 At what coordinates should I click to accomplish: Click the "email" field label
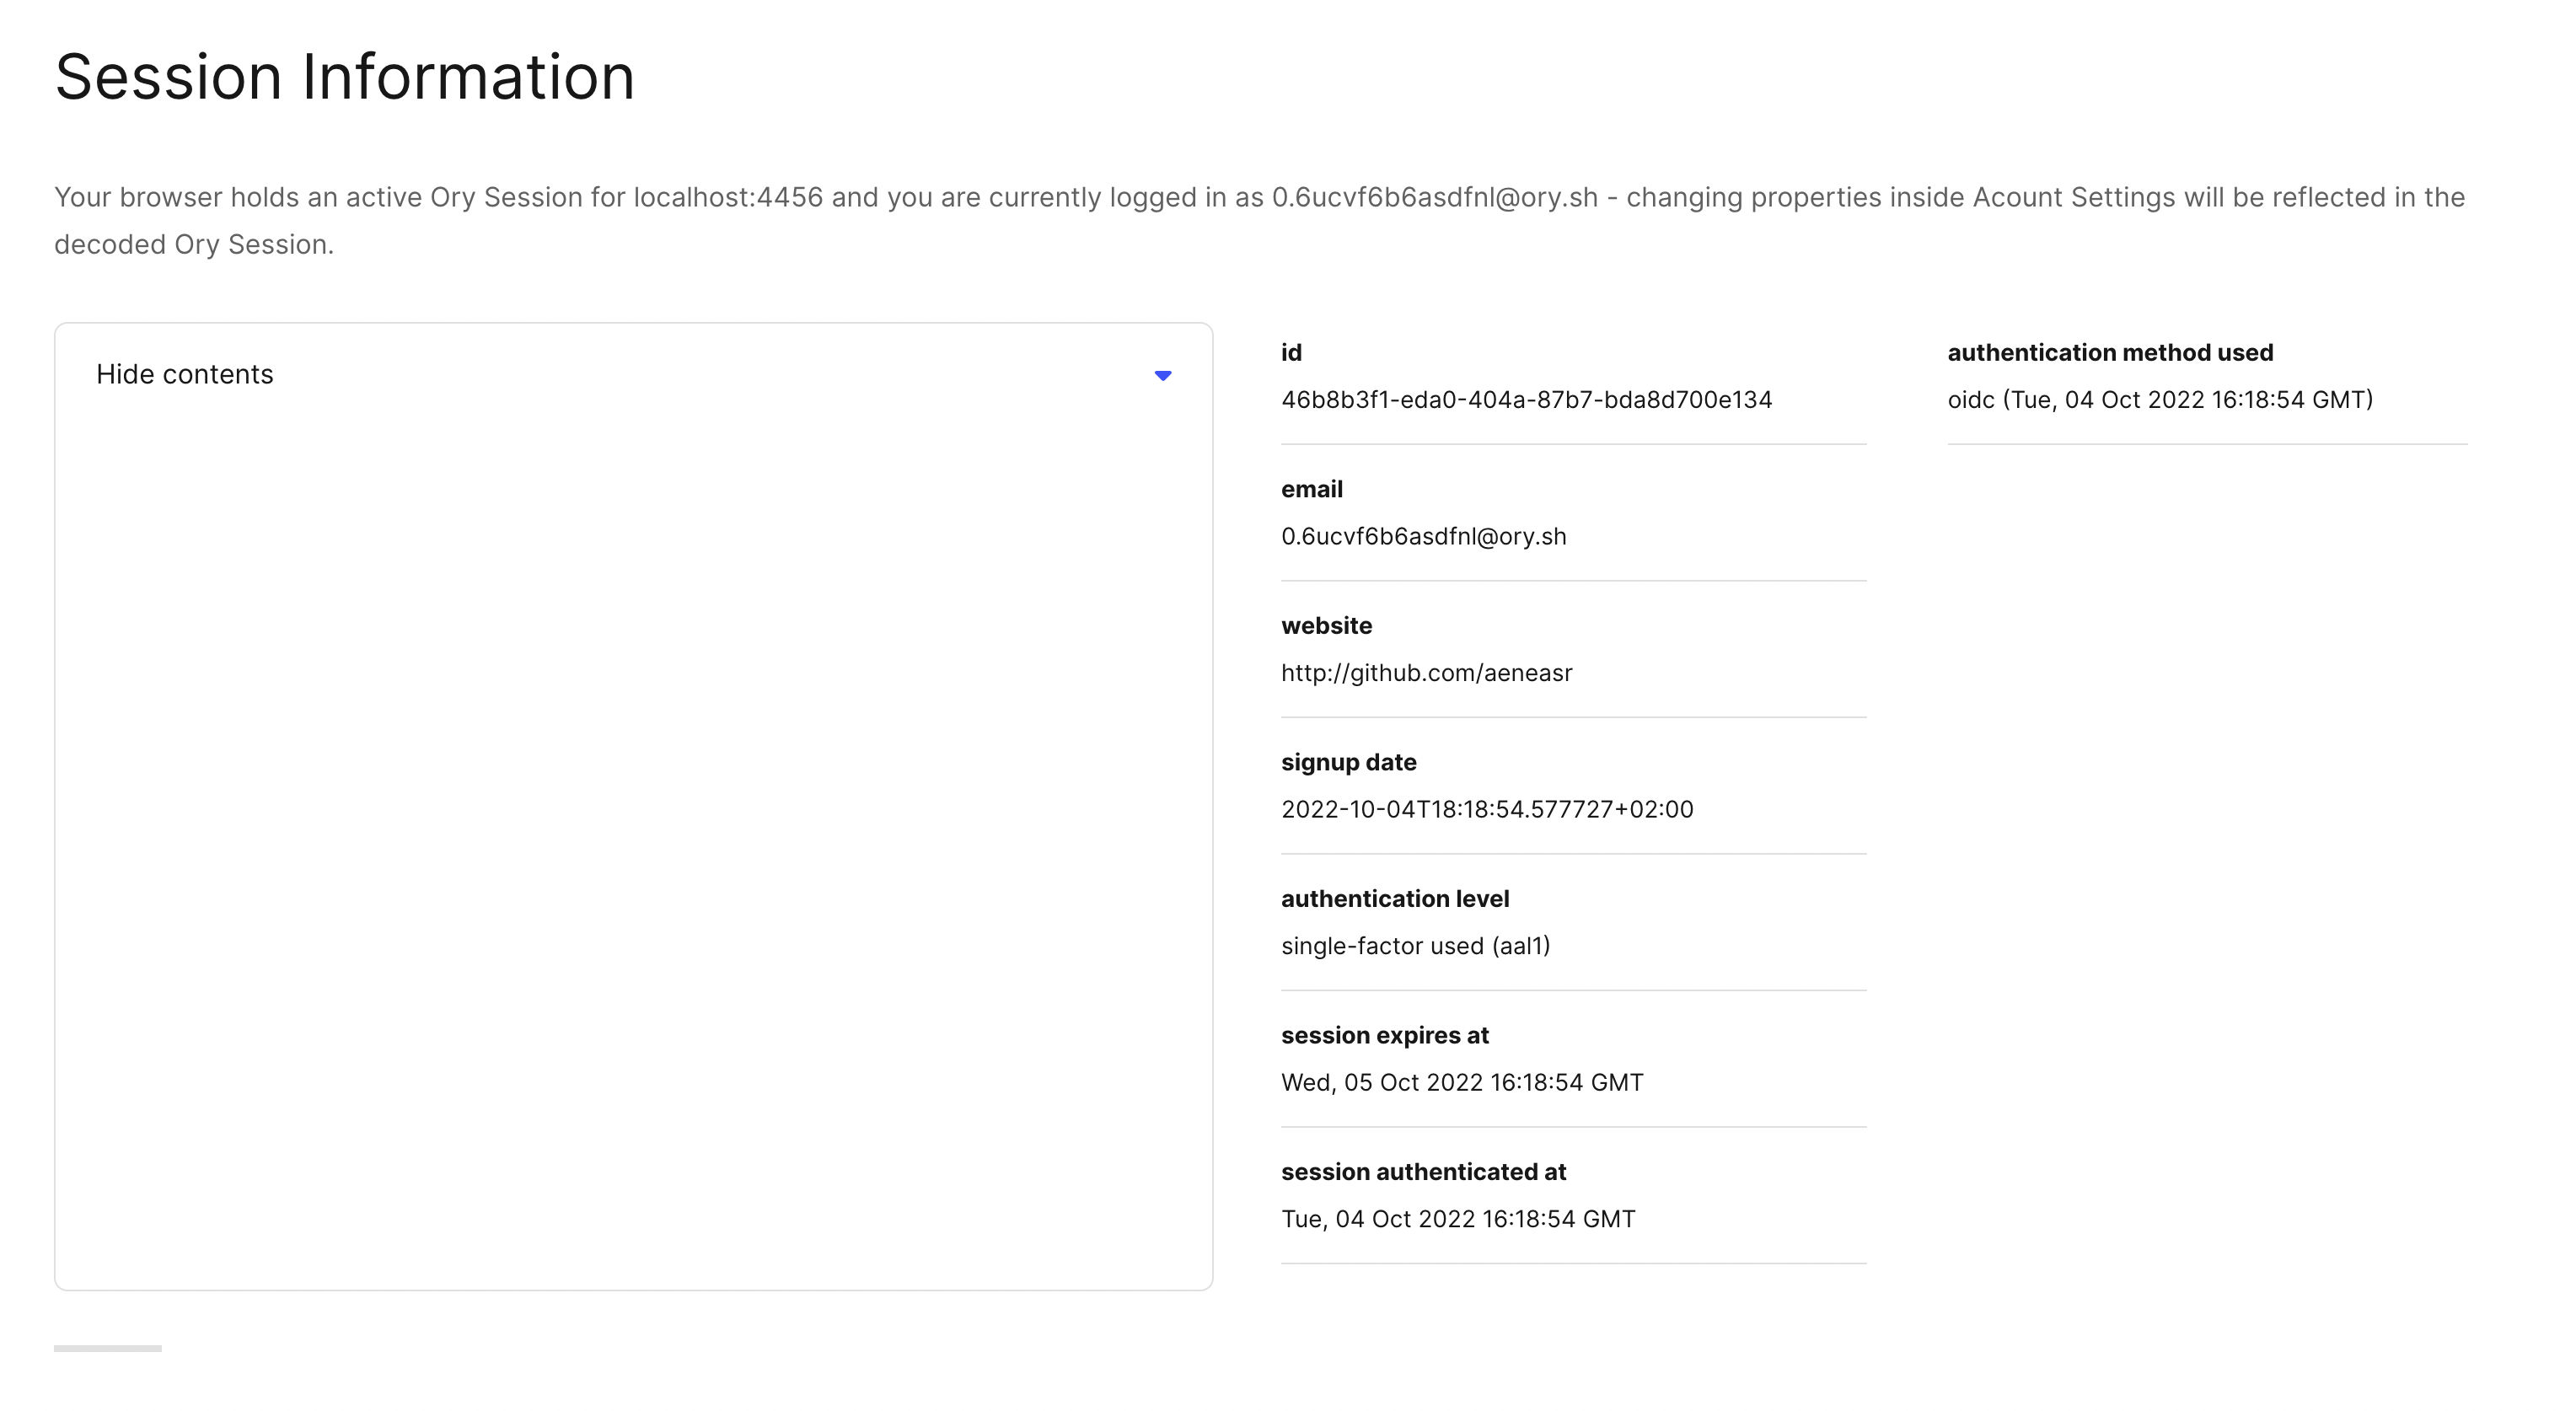pos(1311,489)
